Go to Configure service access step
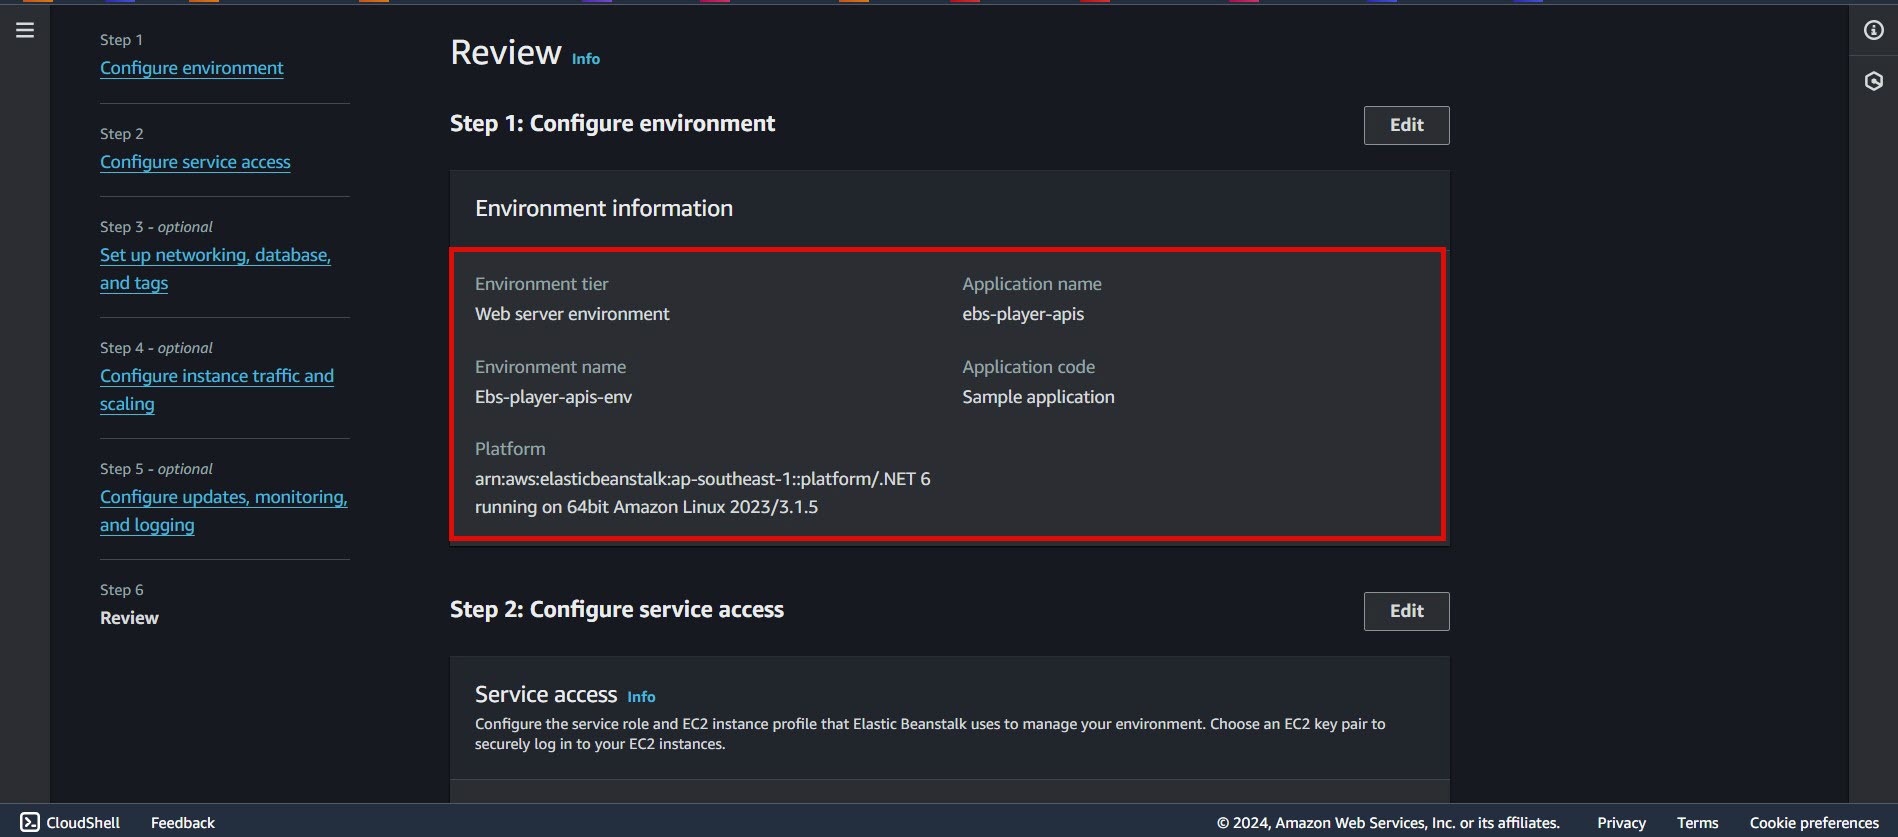The width and height of the screenshot is (1898, 837). click(195, 162)
